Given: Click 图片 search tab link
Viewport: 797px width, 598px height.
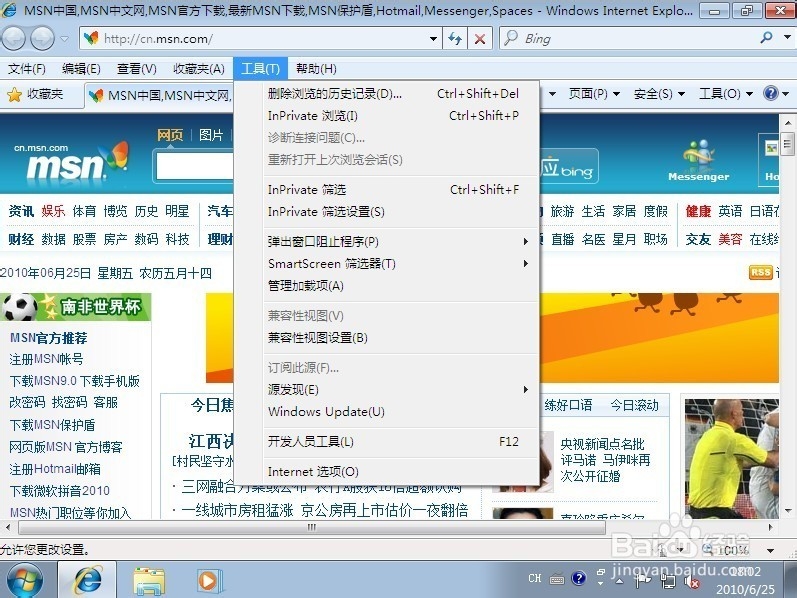Looking at the screenshot, I should point(211,135).
